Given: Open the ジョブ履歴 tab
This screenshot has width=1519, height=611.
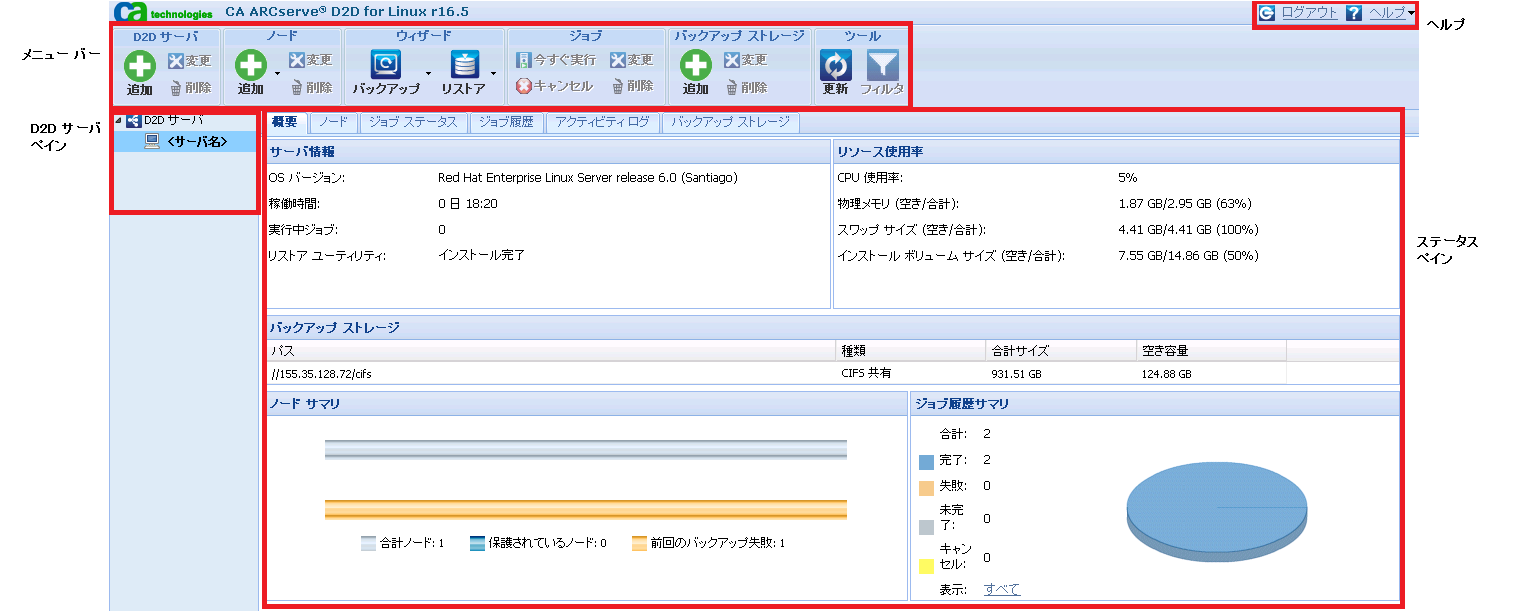Looking at the screenshot, I should pyautogui.click(x=506, y=122).
